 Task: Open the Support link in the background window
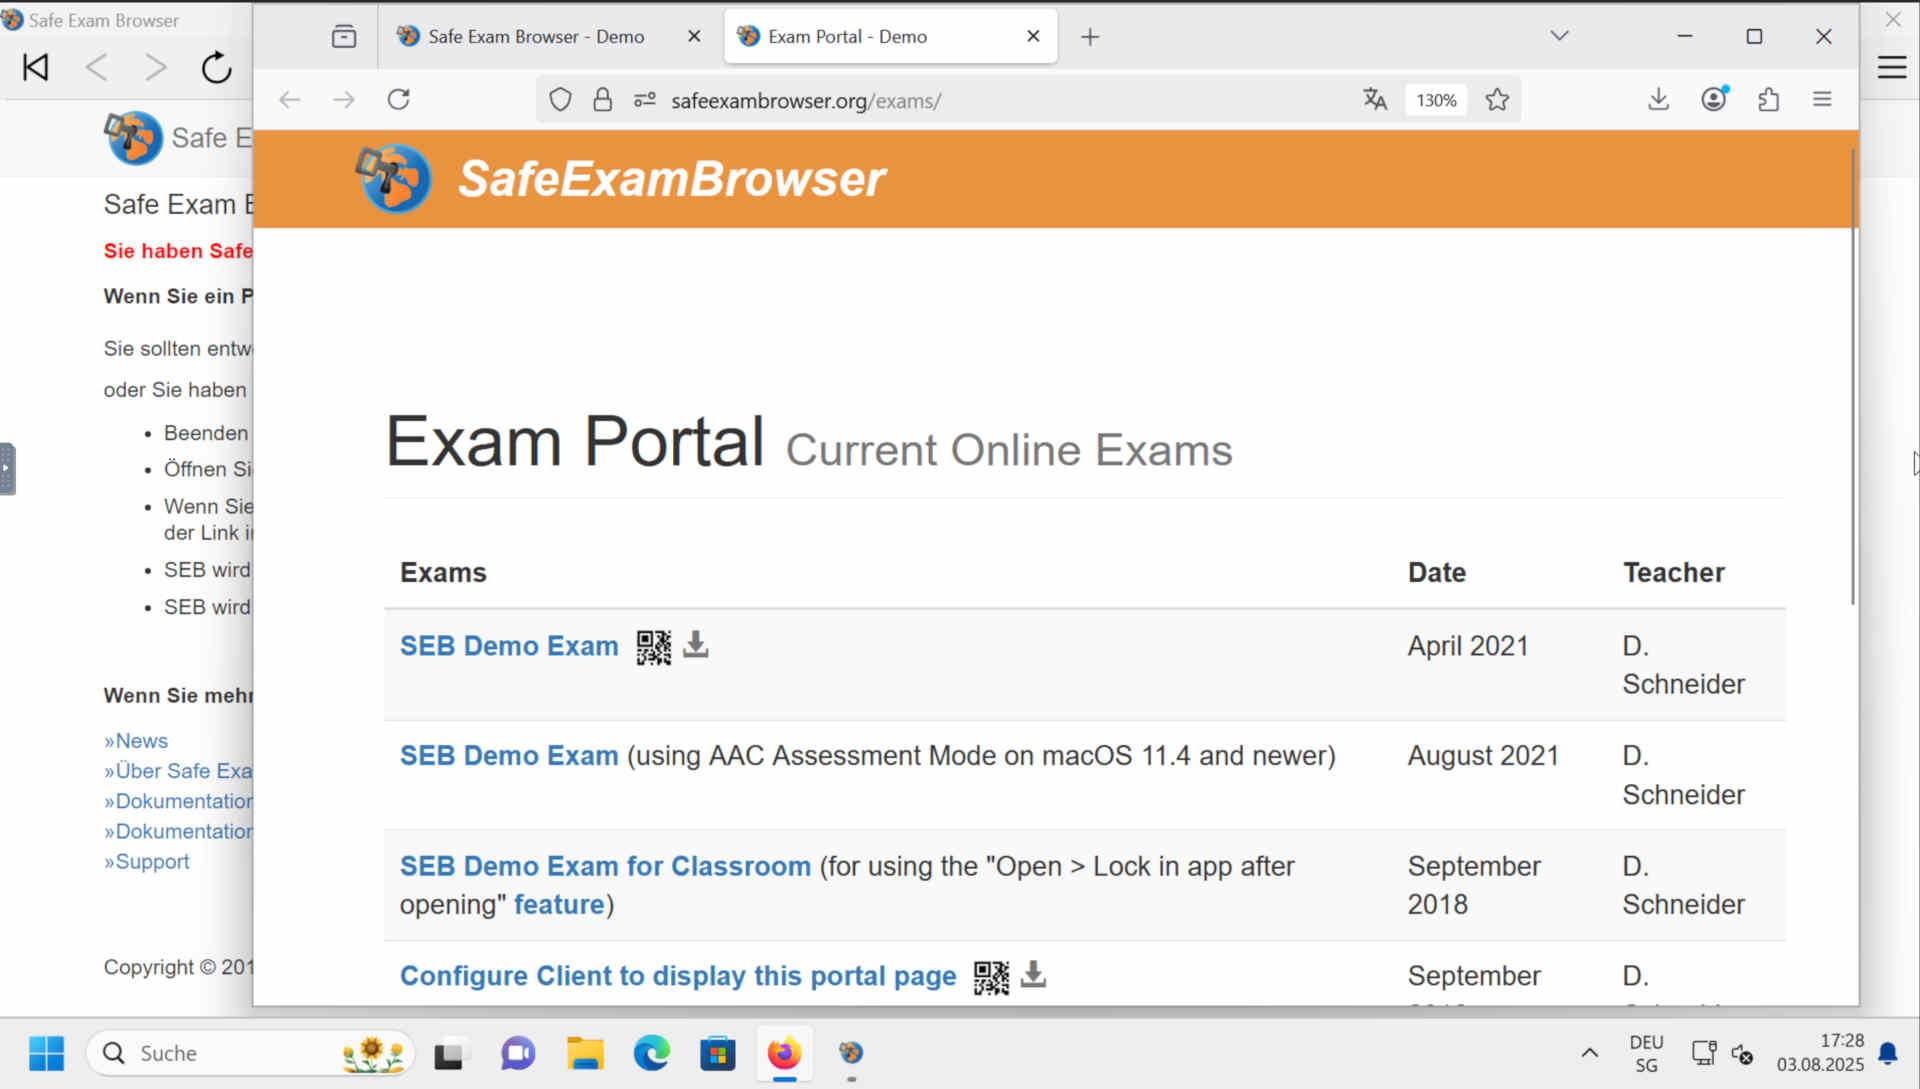tap(147, 862)
